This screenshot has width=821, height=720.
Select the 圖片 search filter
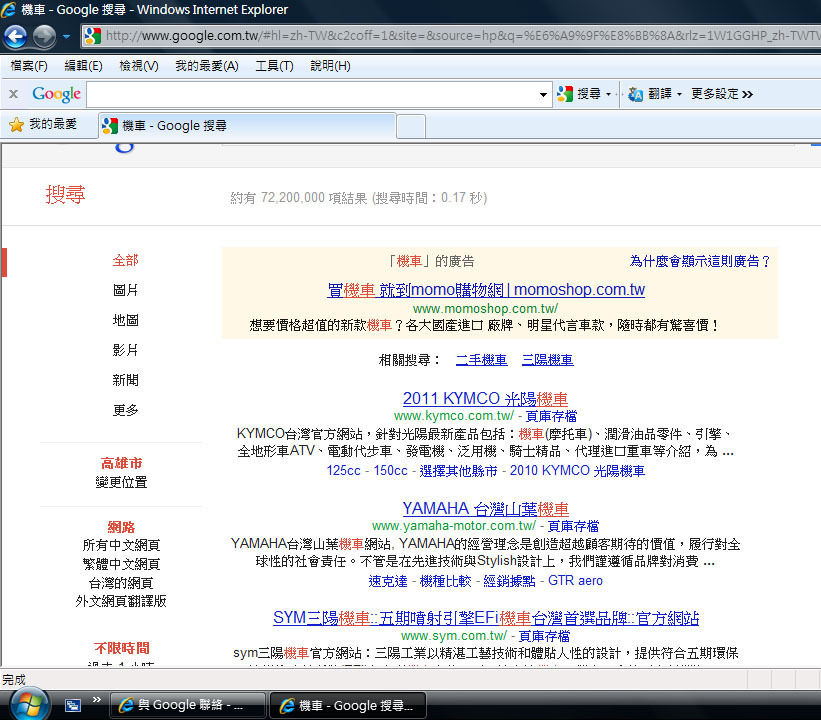coord(126,290)
